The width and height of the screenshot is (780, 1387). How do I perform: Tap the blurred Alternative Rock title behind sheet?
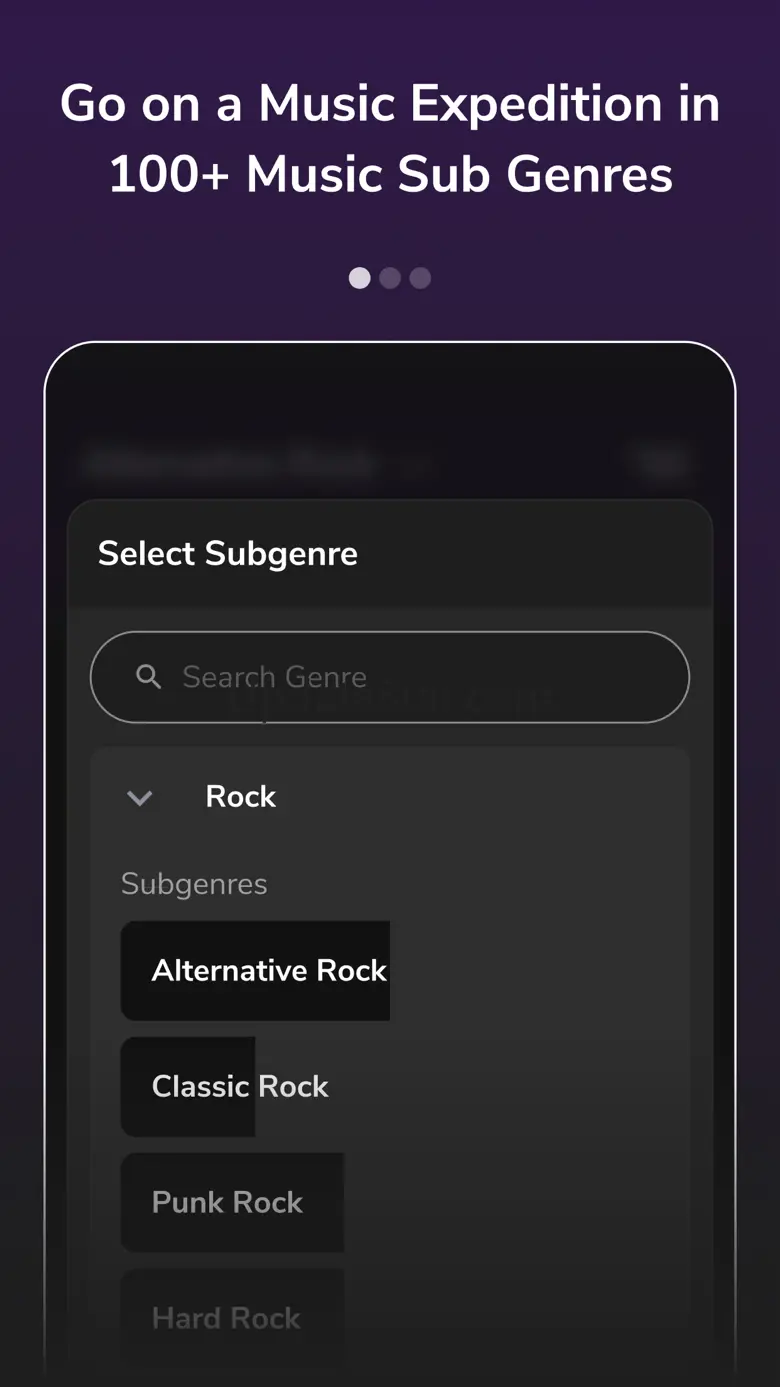(230, 463)
